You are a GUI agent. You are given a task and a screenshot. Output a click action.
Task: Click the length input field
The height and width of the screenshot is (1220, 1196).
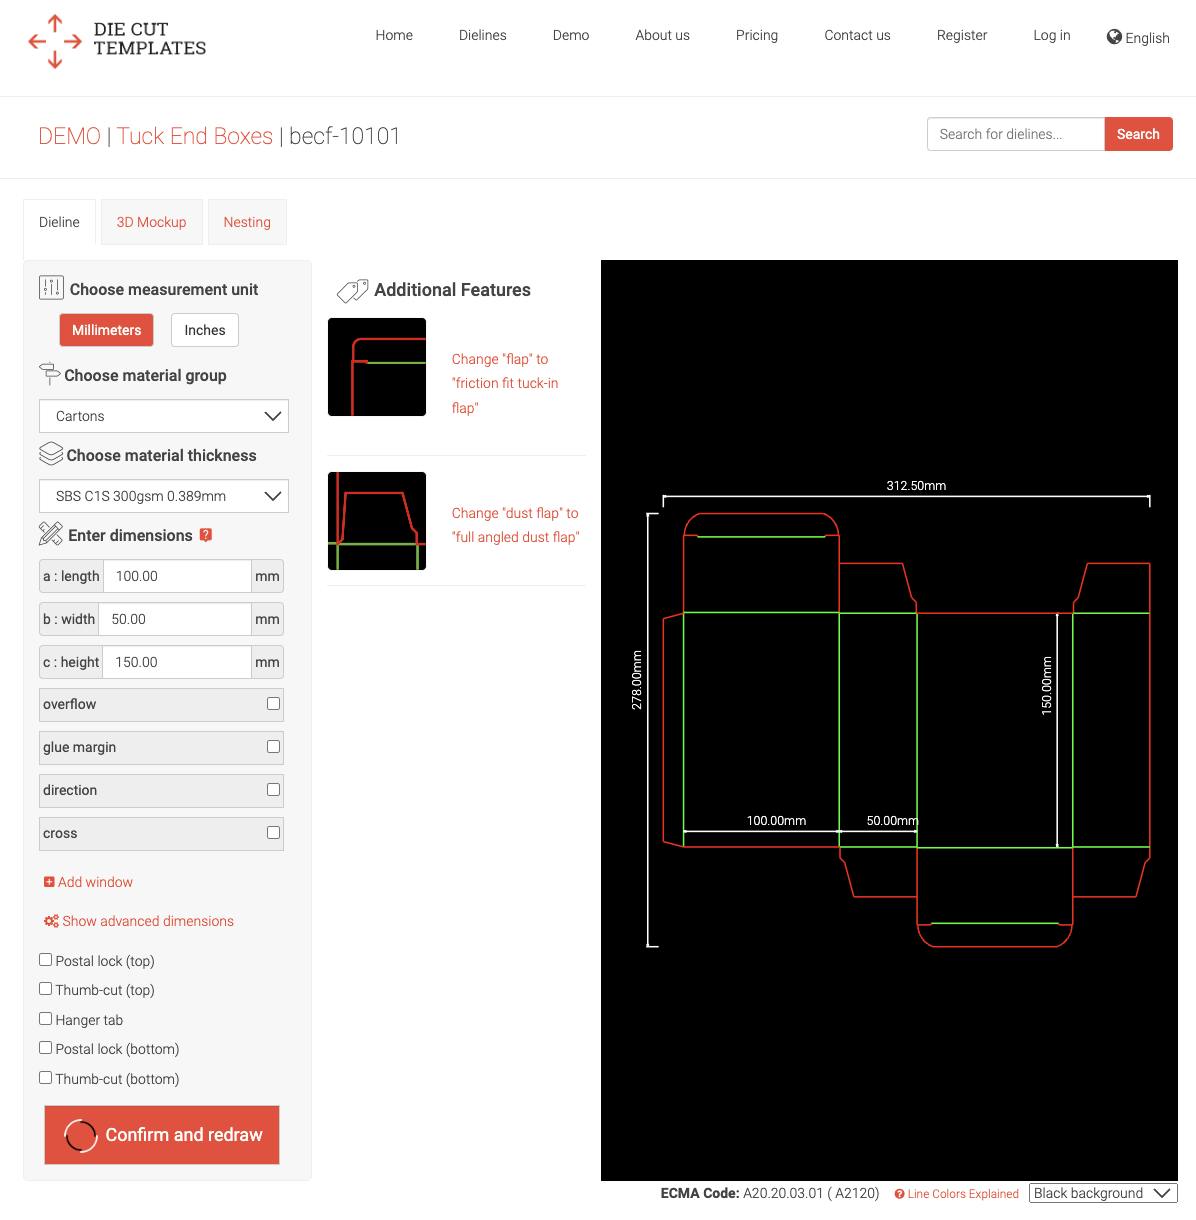tap(177, 576)
